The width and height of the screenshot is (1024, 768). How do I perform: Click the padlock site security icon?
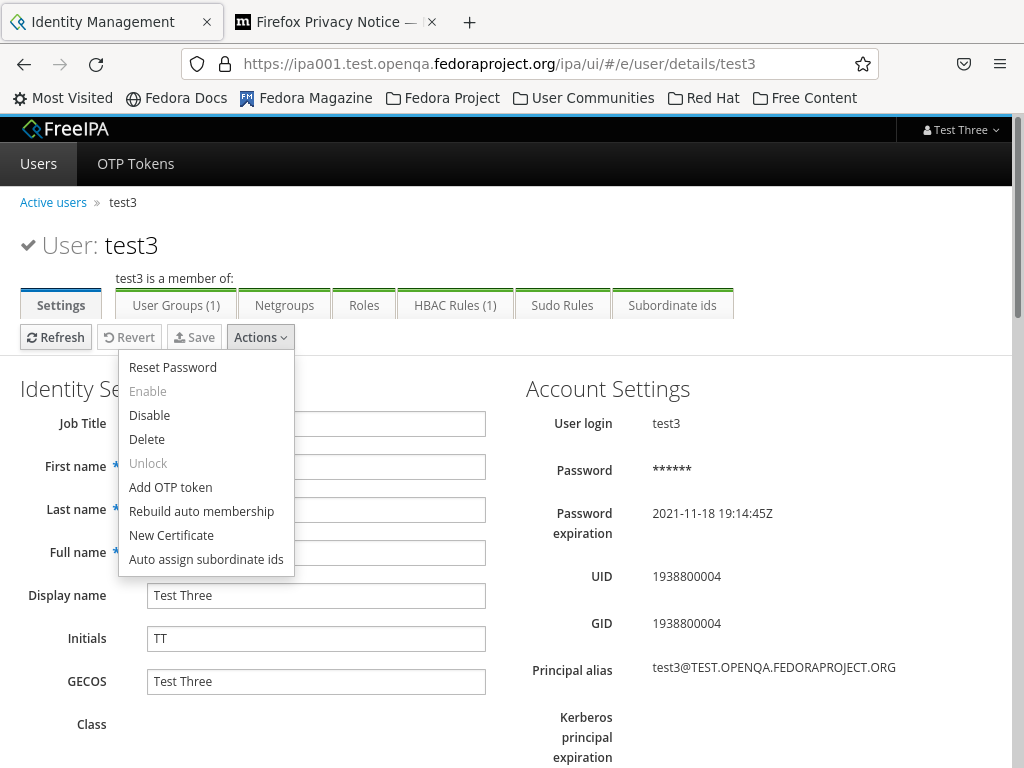(x=225, y=64)
